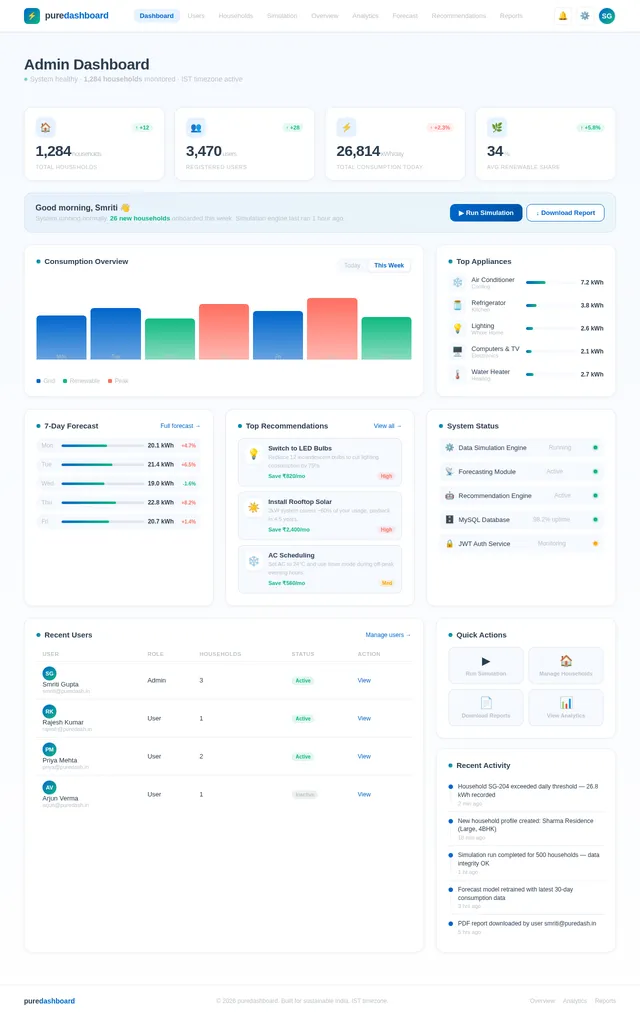The width and height of the screenshot is (640, 1017).
Task: Click the lightning icon on Total Consumption card
Action: click(346, 128)
